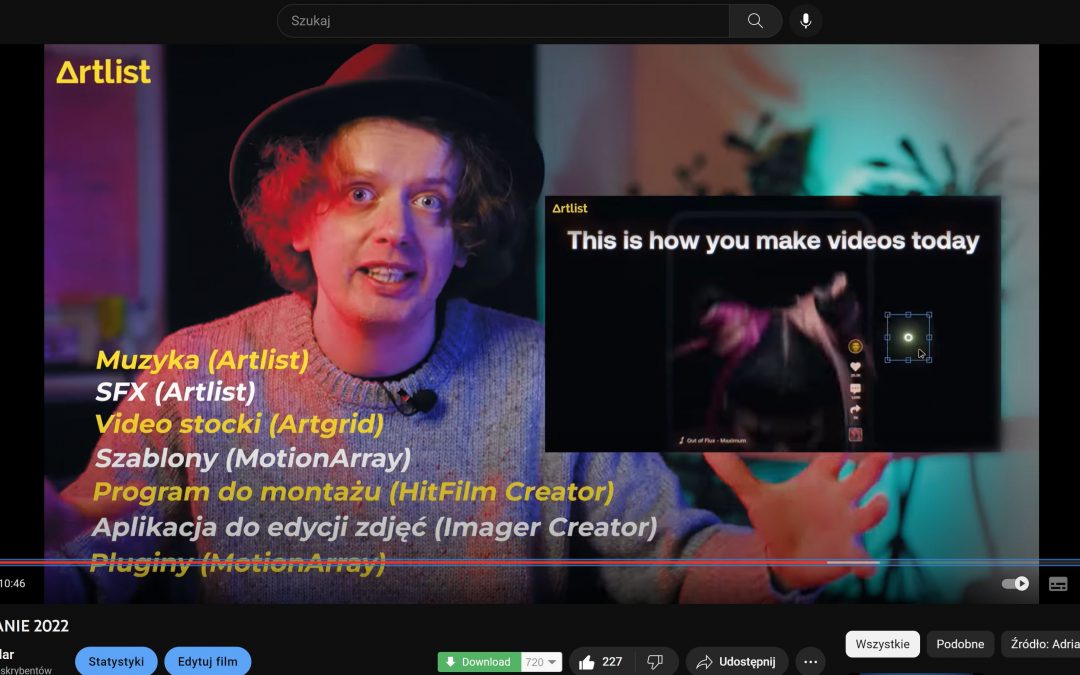The width and height of the screenshot is (1080, 675).
Task: Share the video using Udostępnij
Action: click(736, 662)
